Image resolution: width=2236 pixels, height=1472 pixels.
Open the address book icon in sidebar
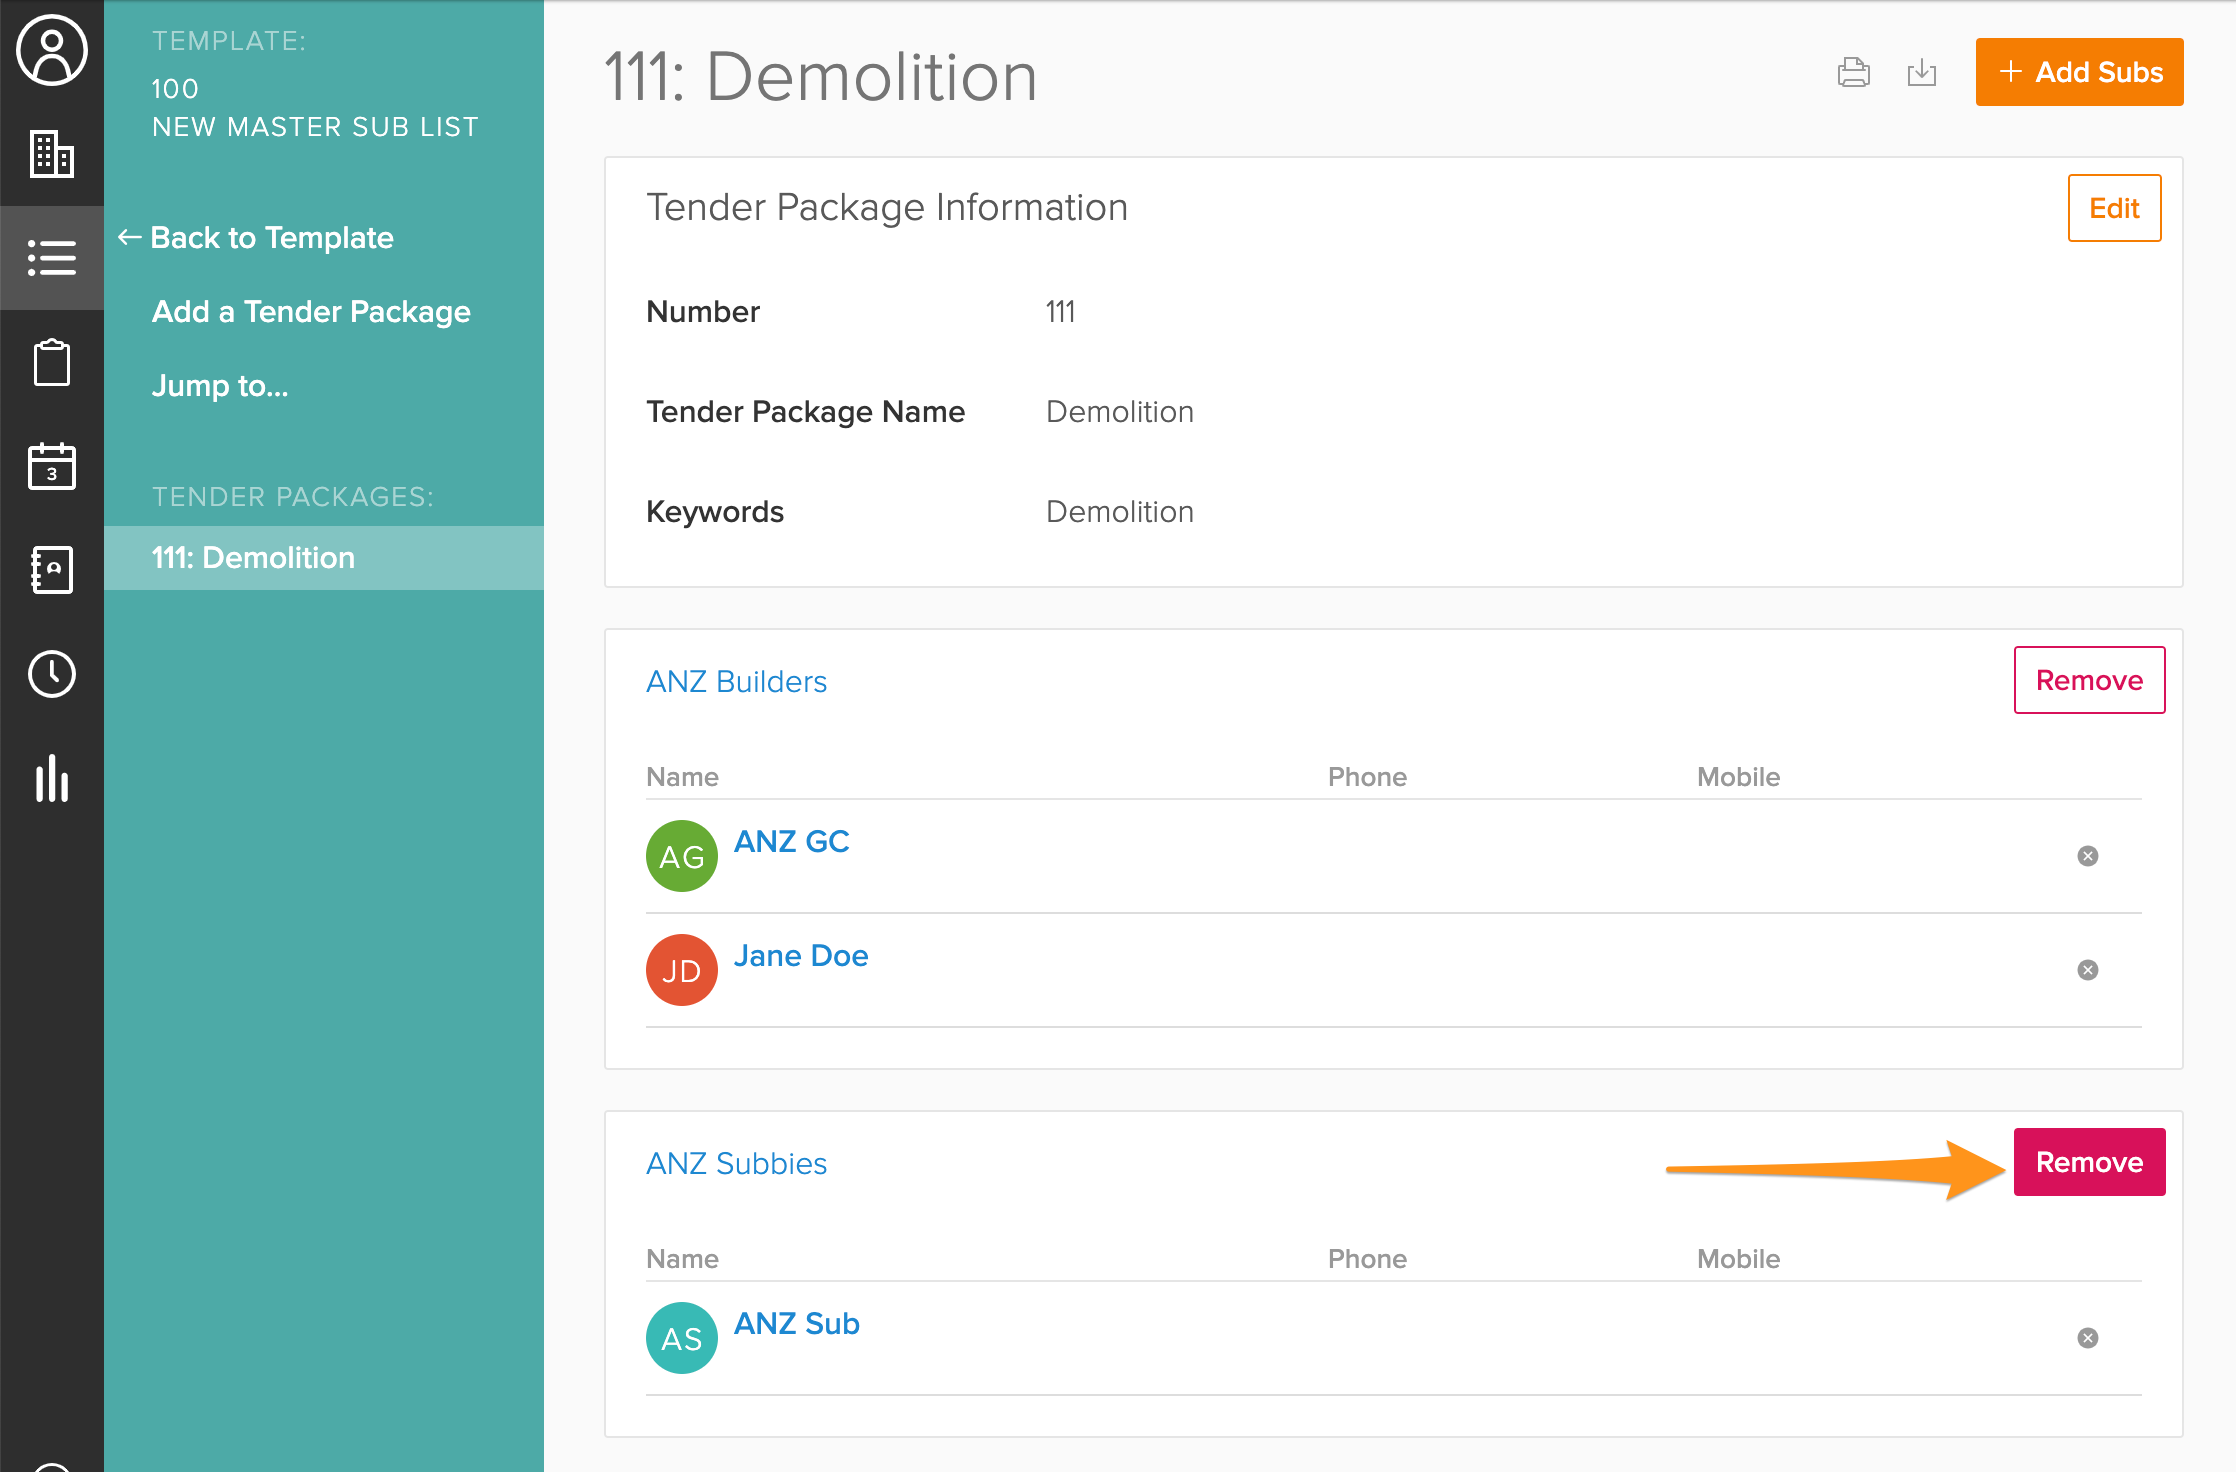tap(51, 570)
